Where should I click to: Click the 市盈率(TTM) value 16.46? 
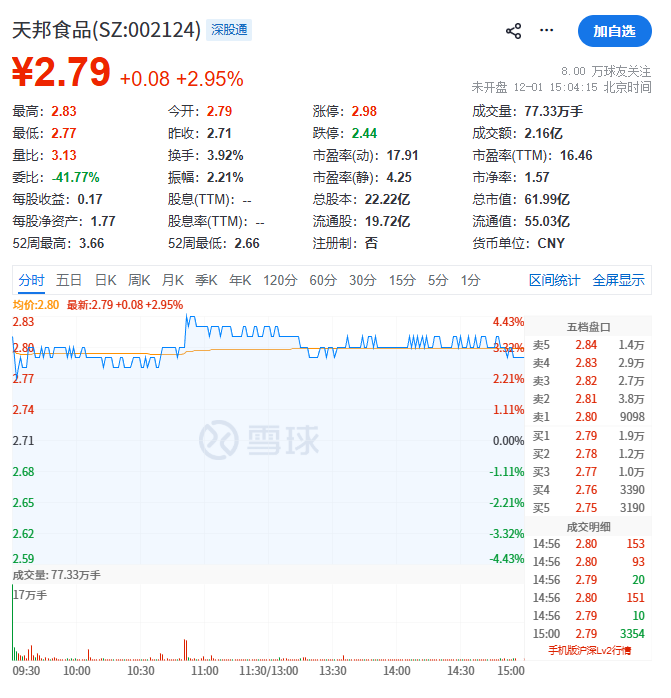click(576, 155)
